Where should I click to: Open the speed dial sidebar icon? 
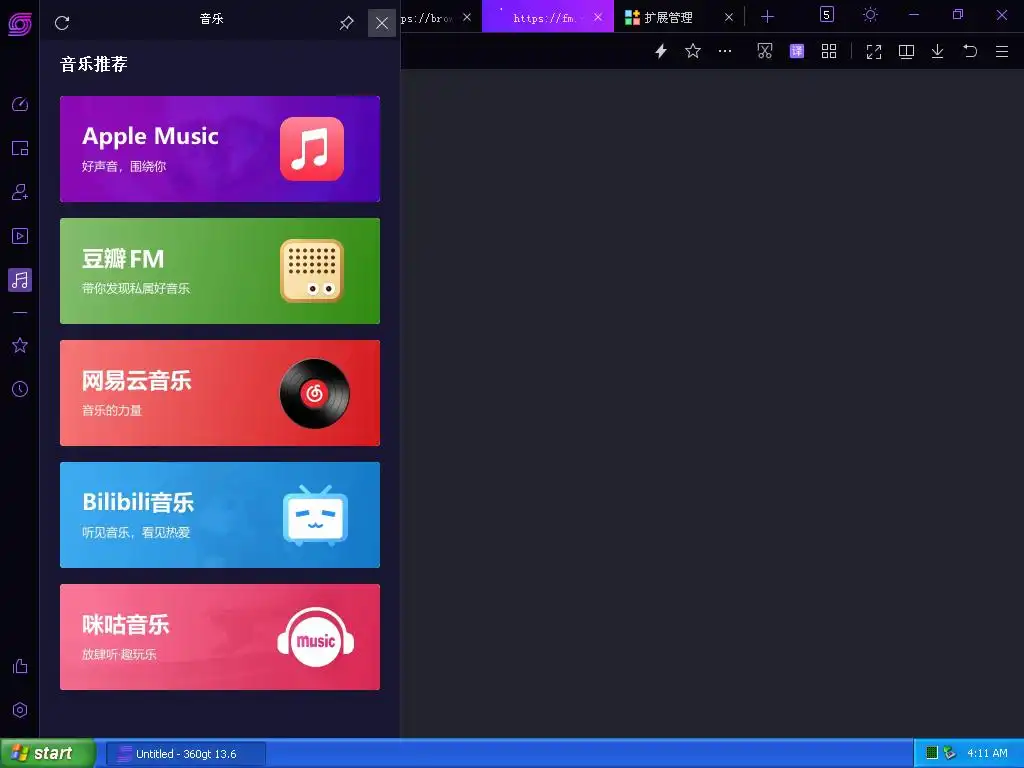(20, 104)
